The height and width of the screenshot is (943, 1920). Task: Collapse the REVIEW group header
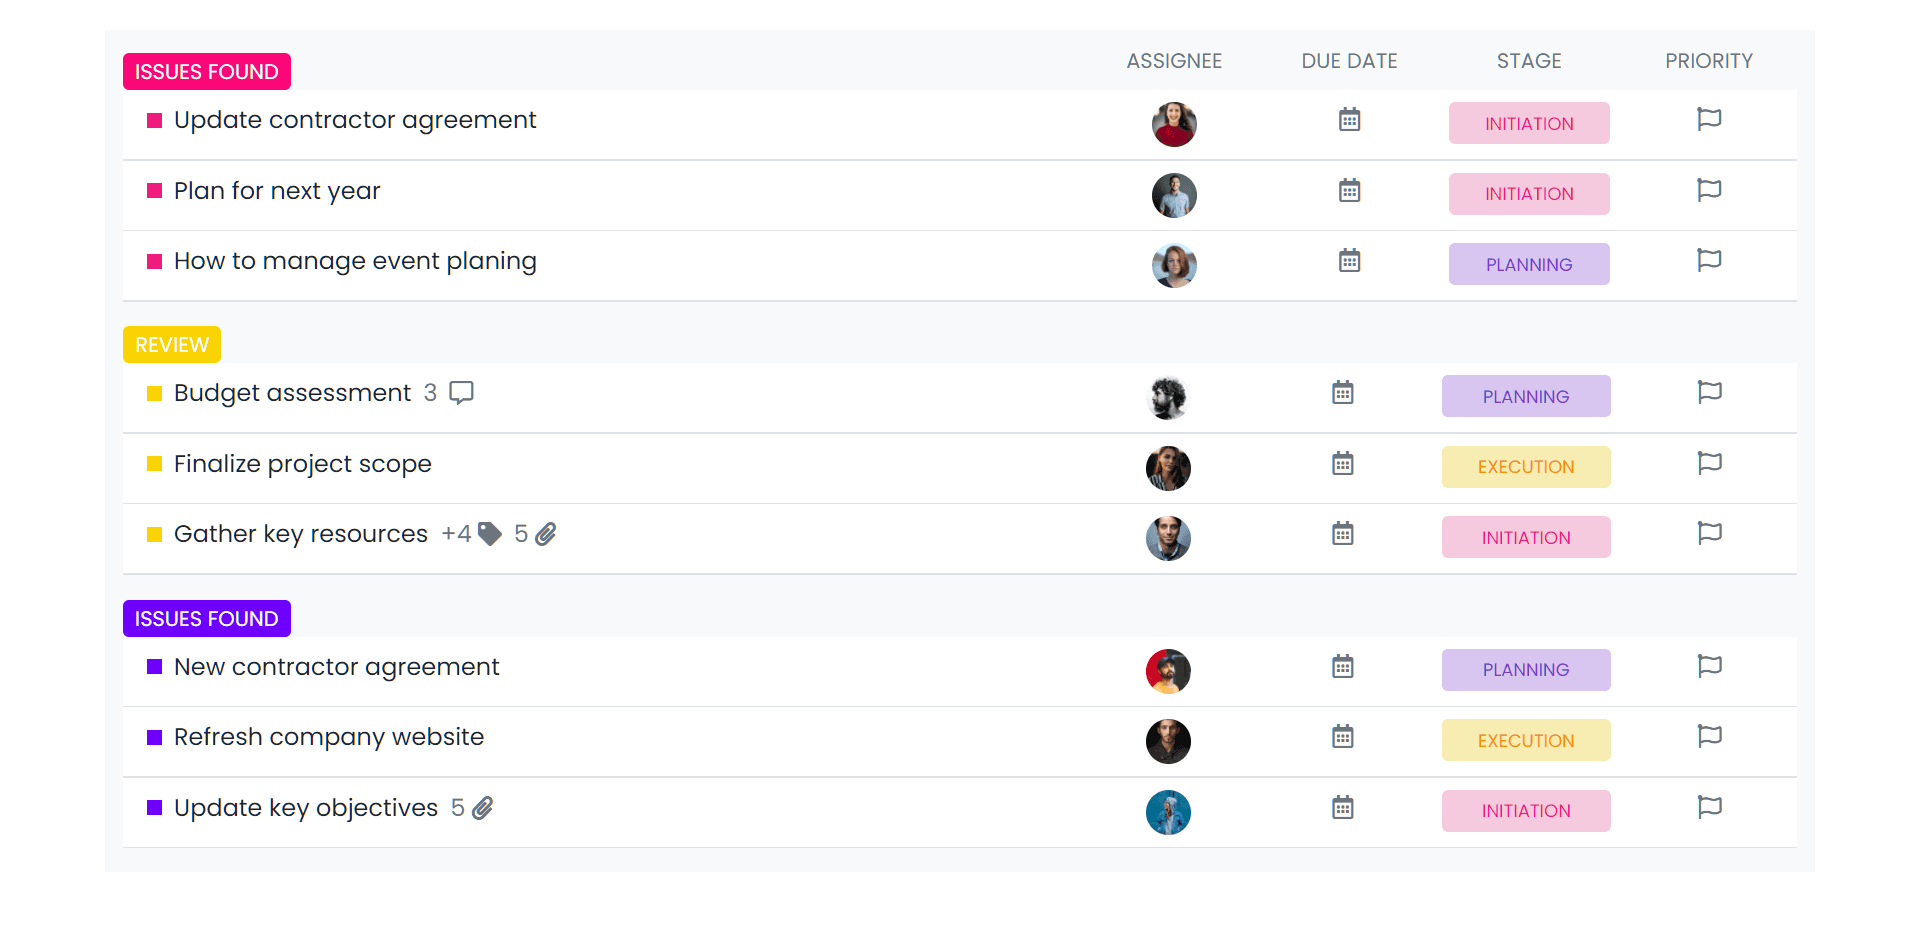click(171, 344)
